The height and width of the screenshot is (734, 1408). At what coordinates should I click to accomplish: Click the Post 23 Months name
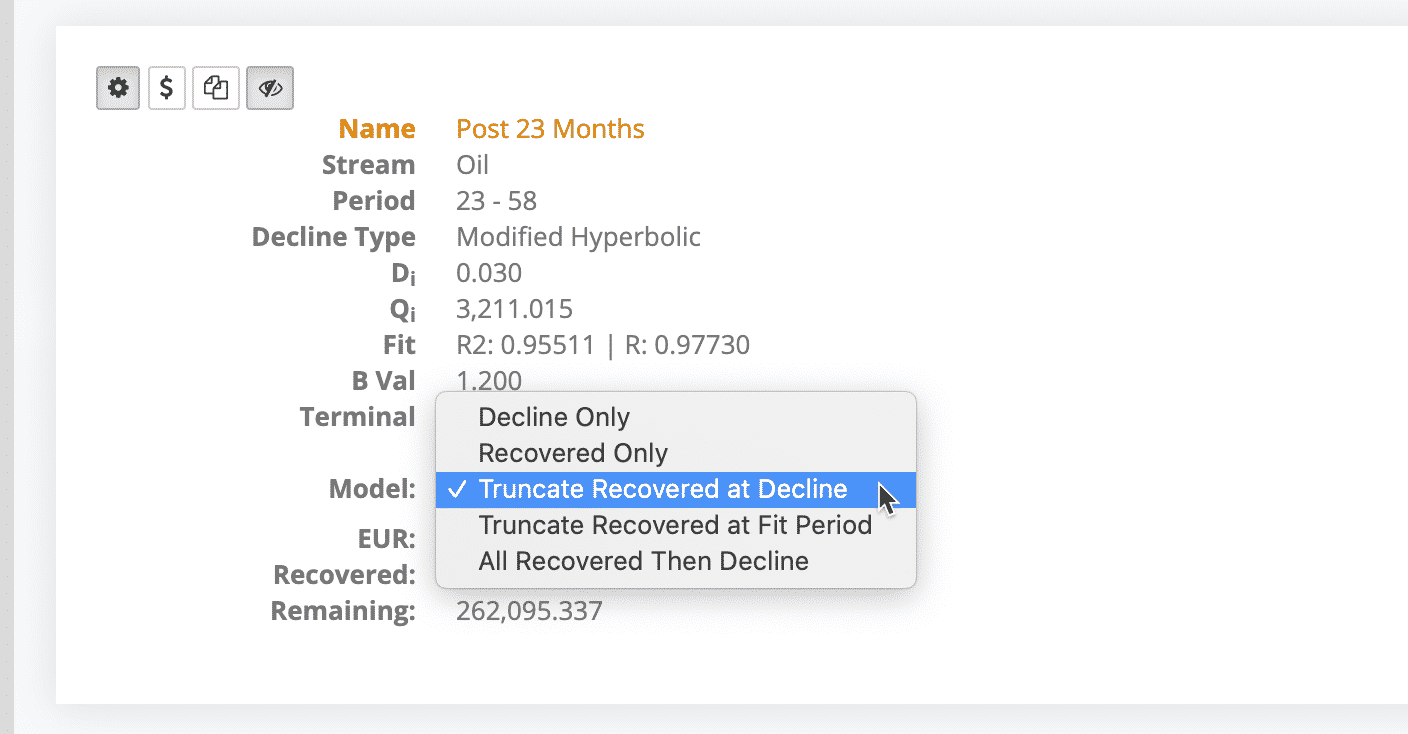click(550, 129)
